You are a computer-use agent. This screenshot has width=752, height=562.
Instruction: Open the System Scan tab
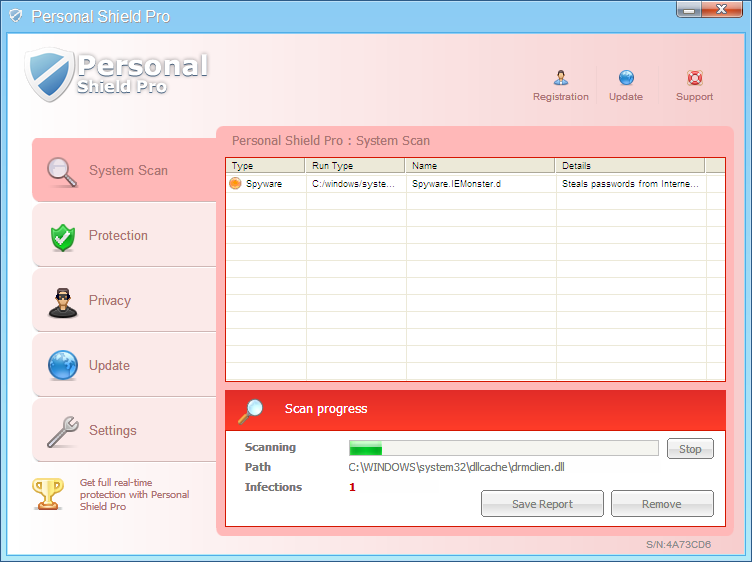[124, 170]
